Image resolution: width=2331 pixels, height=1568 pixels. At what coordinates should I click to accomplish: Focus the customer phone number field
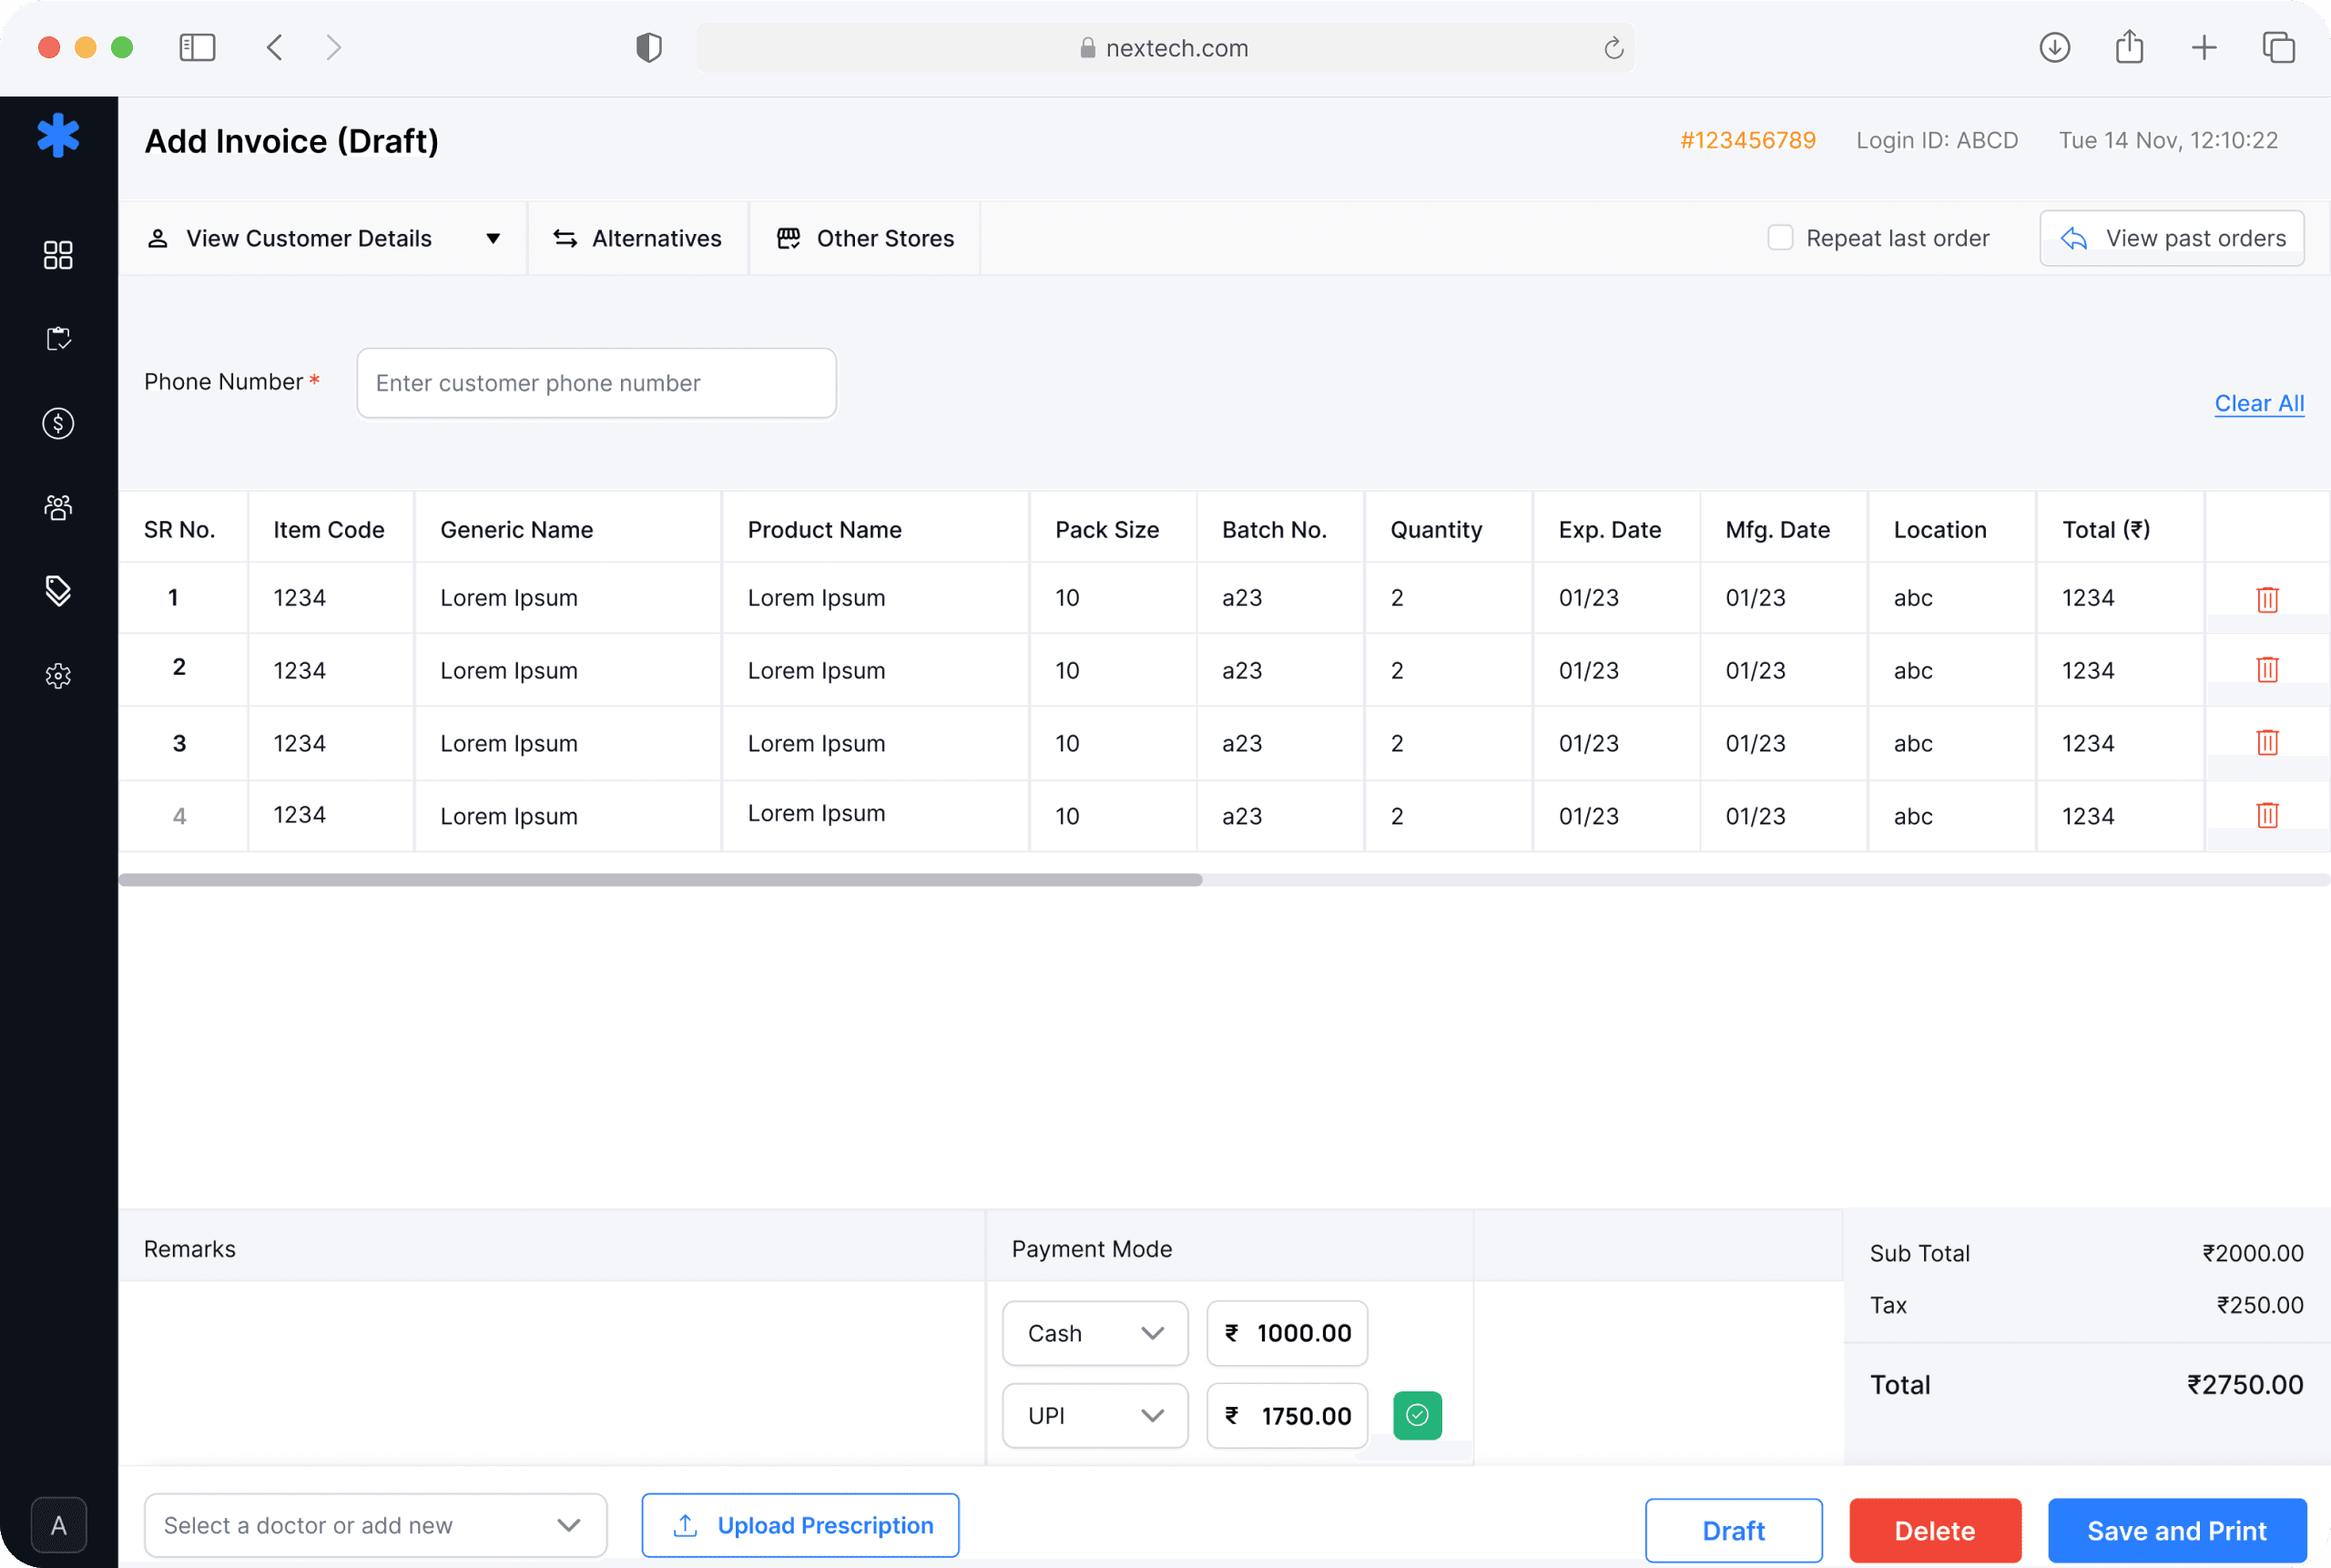pyautogui.click(x=596, y=383)
